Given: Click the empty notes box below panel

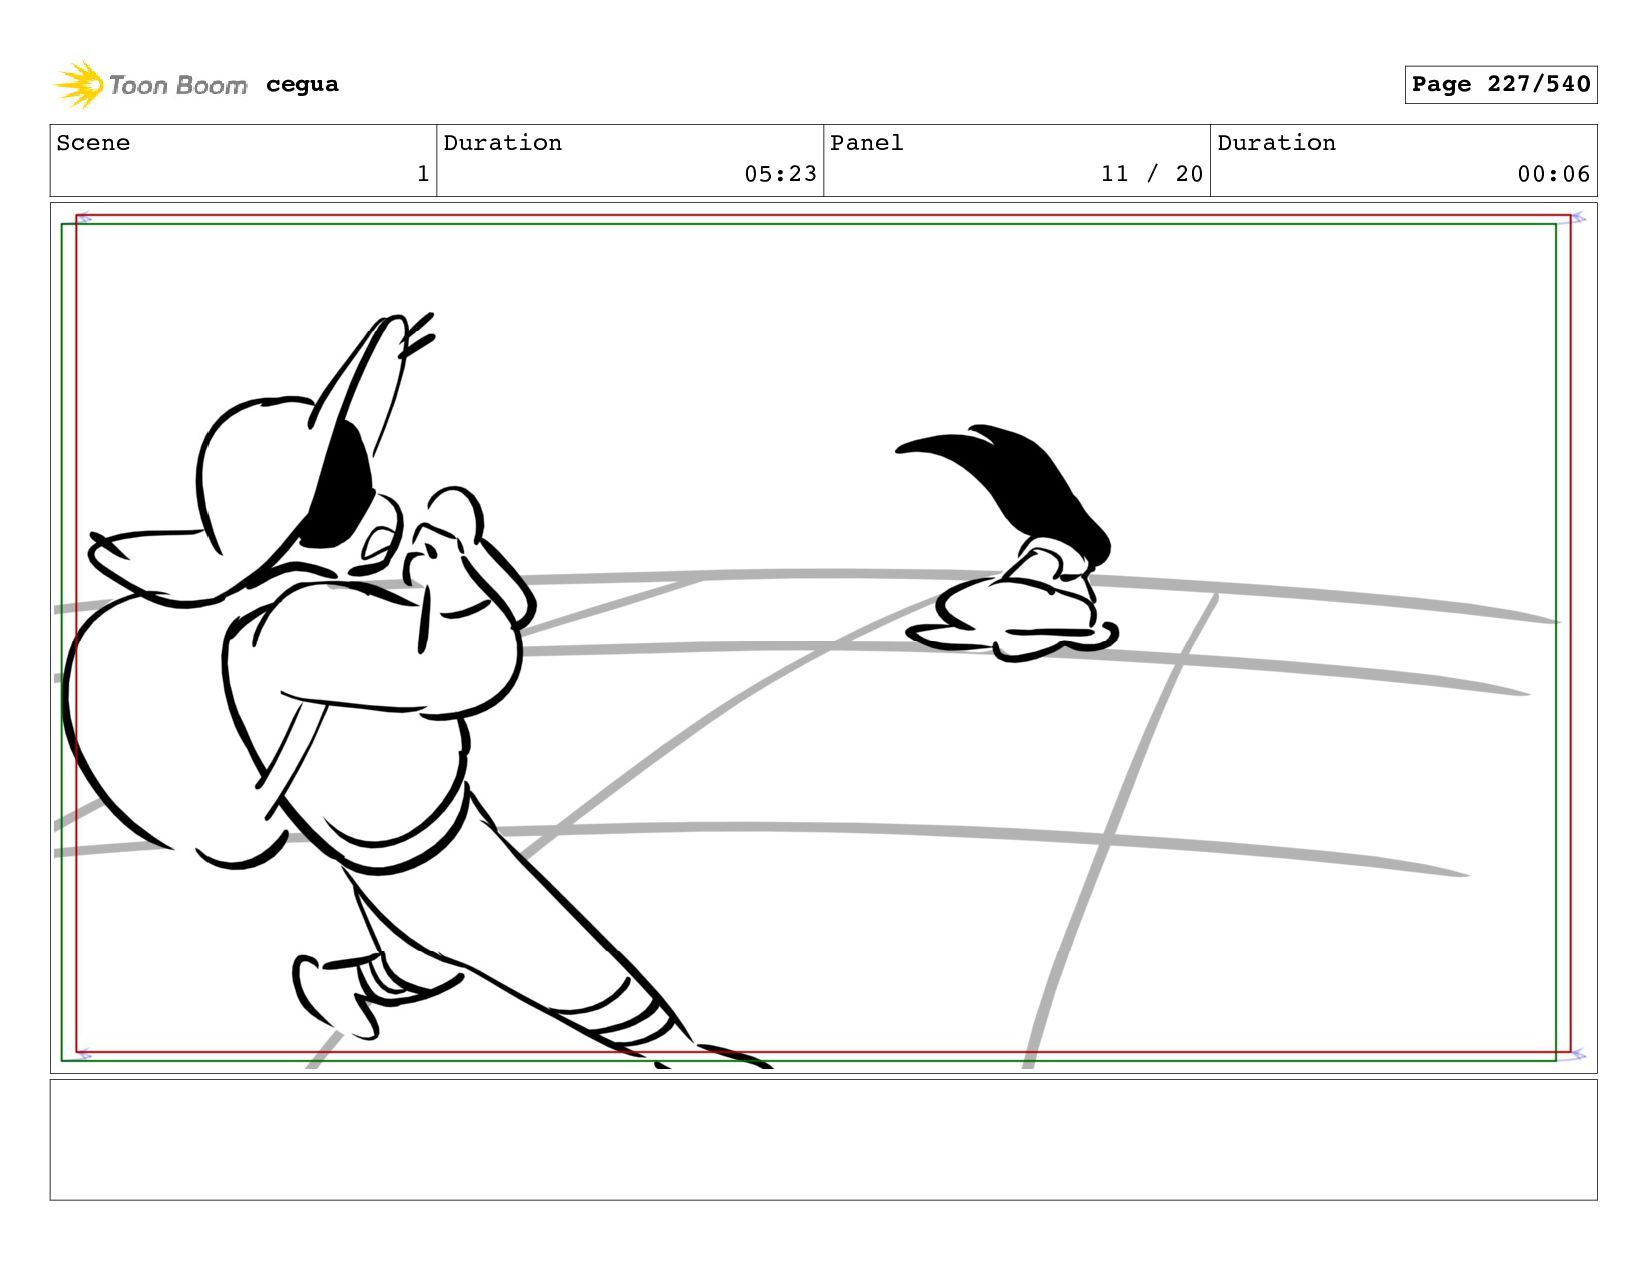Looking at the screenshot, I should (823, 1140).
